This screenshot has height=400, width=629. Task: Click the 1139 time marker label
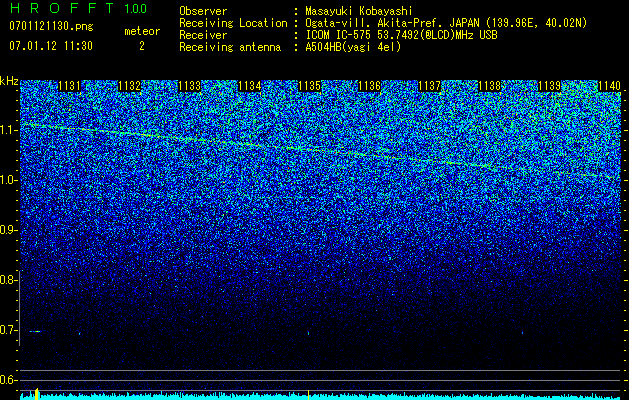[549, 86]
